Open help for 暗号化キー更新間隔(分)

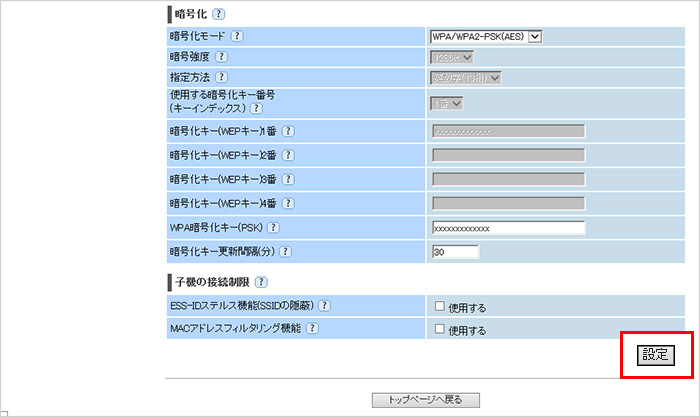pyautogui.click(x=298, y=250)
